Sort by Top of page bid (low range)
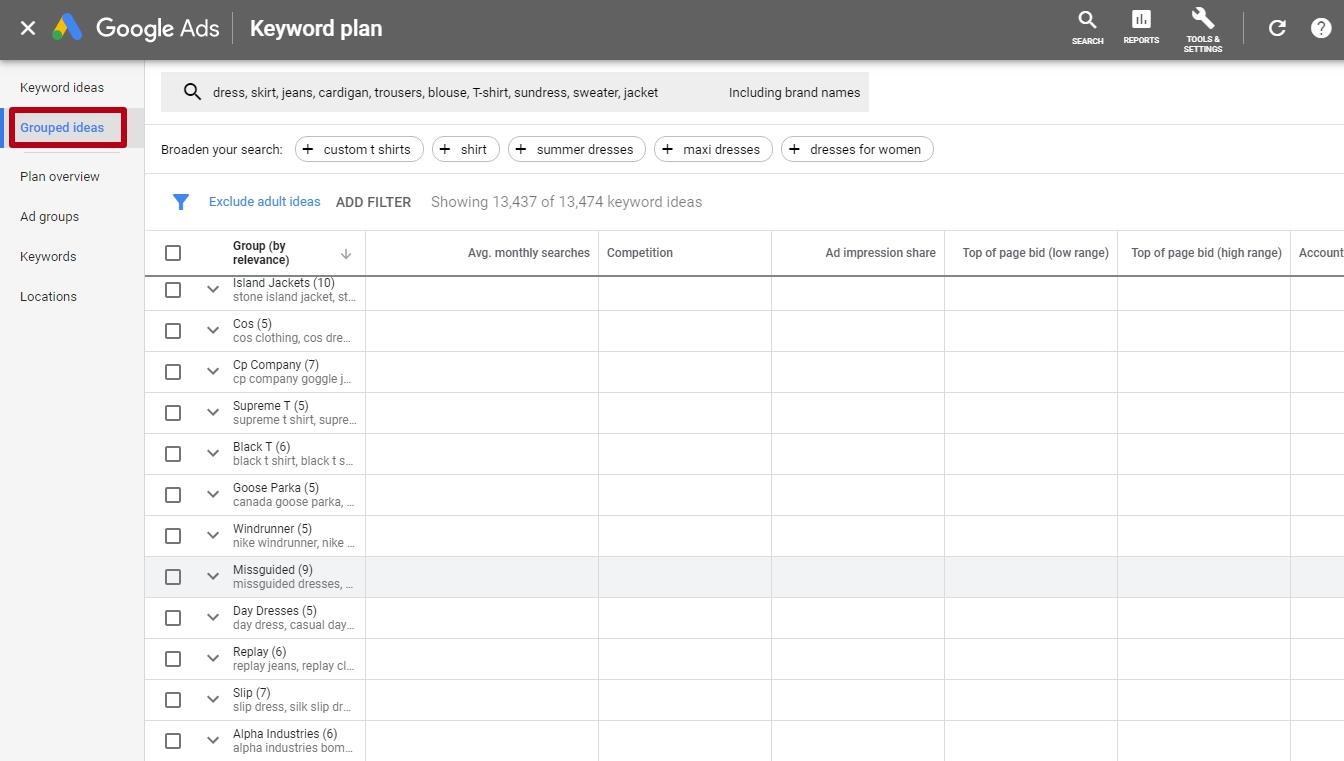This screenshot has height=761, width=1344. click(x=1035, y=253)
